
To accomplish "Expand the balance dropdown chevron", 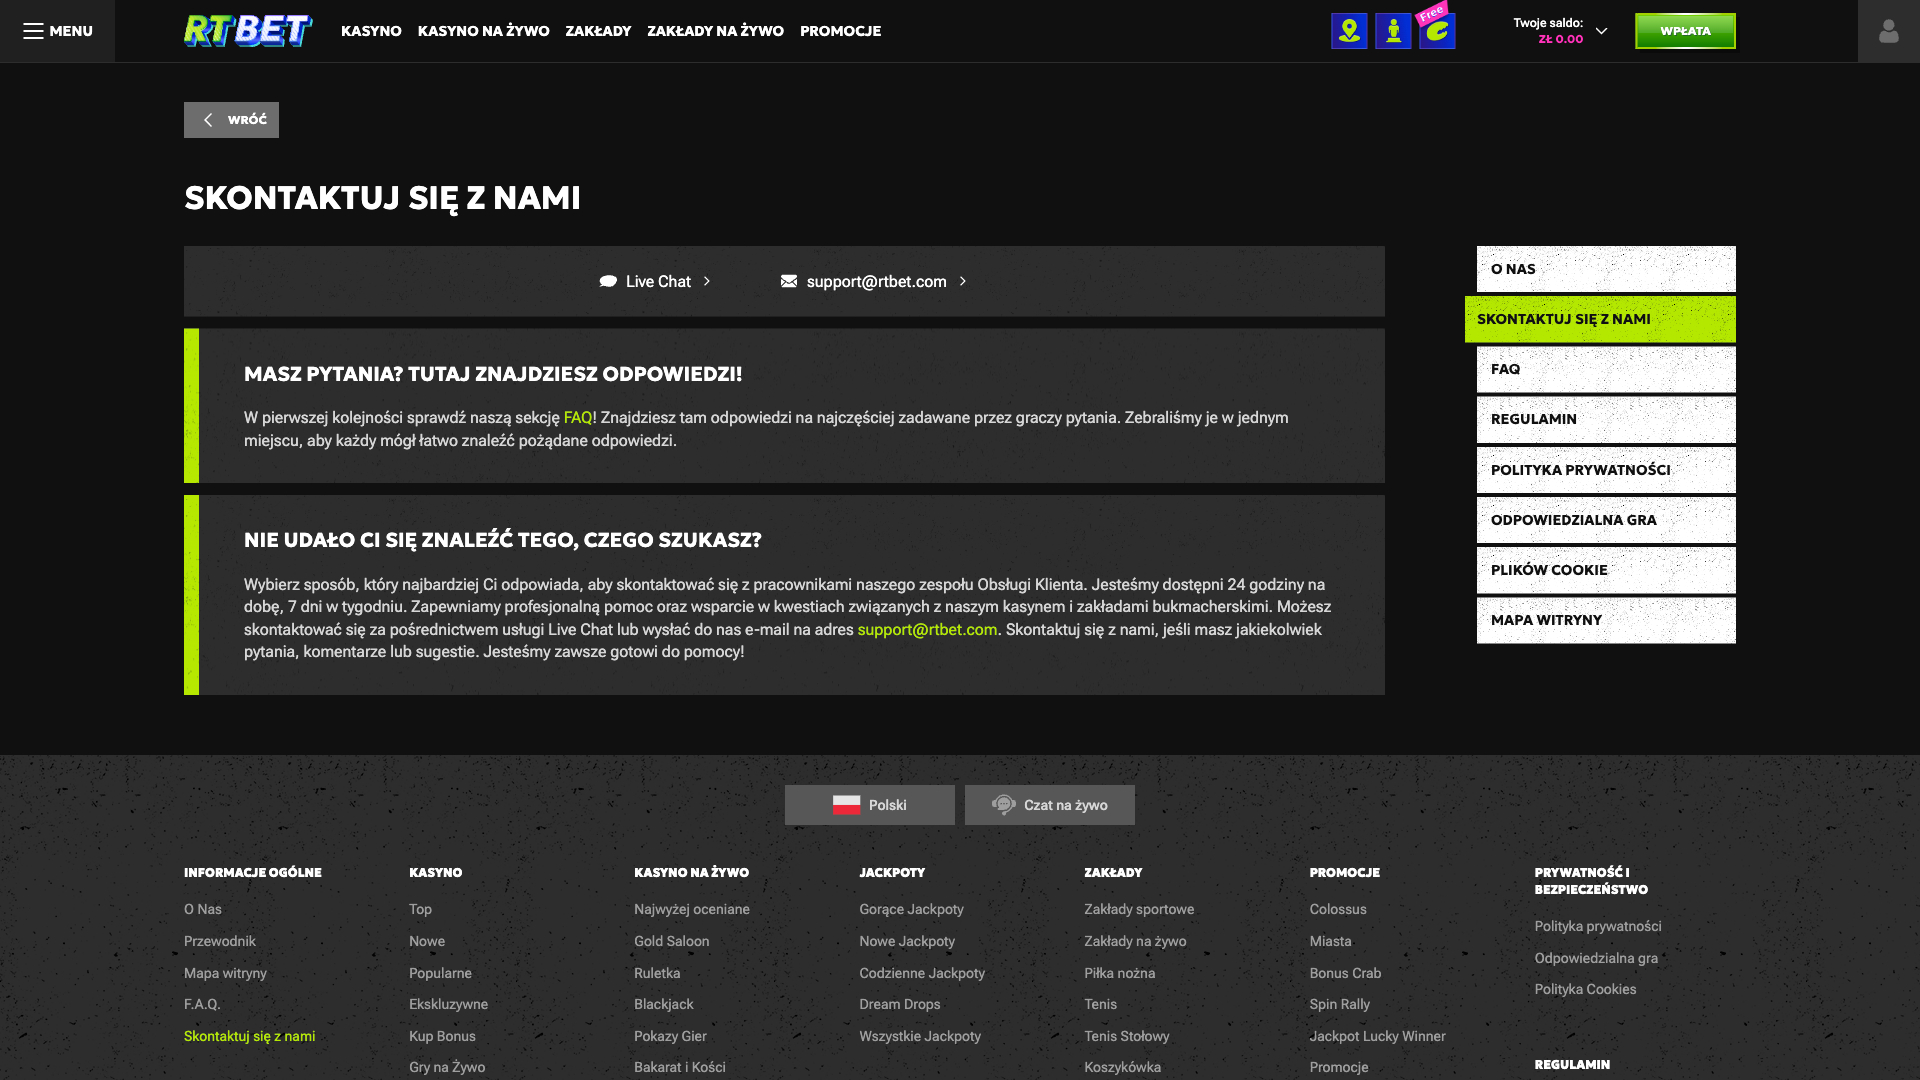I will click(1601, 31).
